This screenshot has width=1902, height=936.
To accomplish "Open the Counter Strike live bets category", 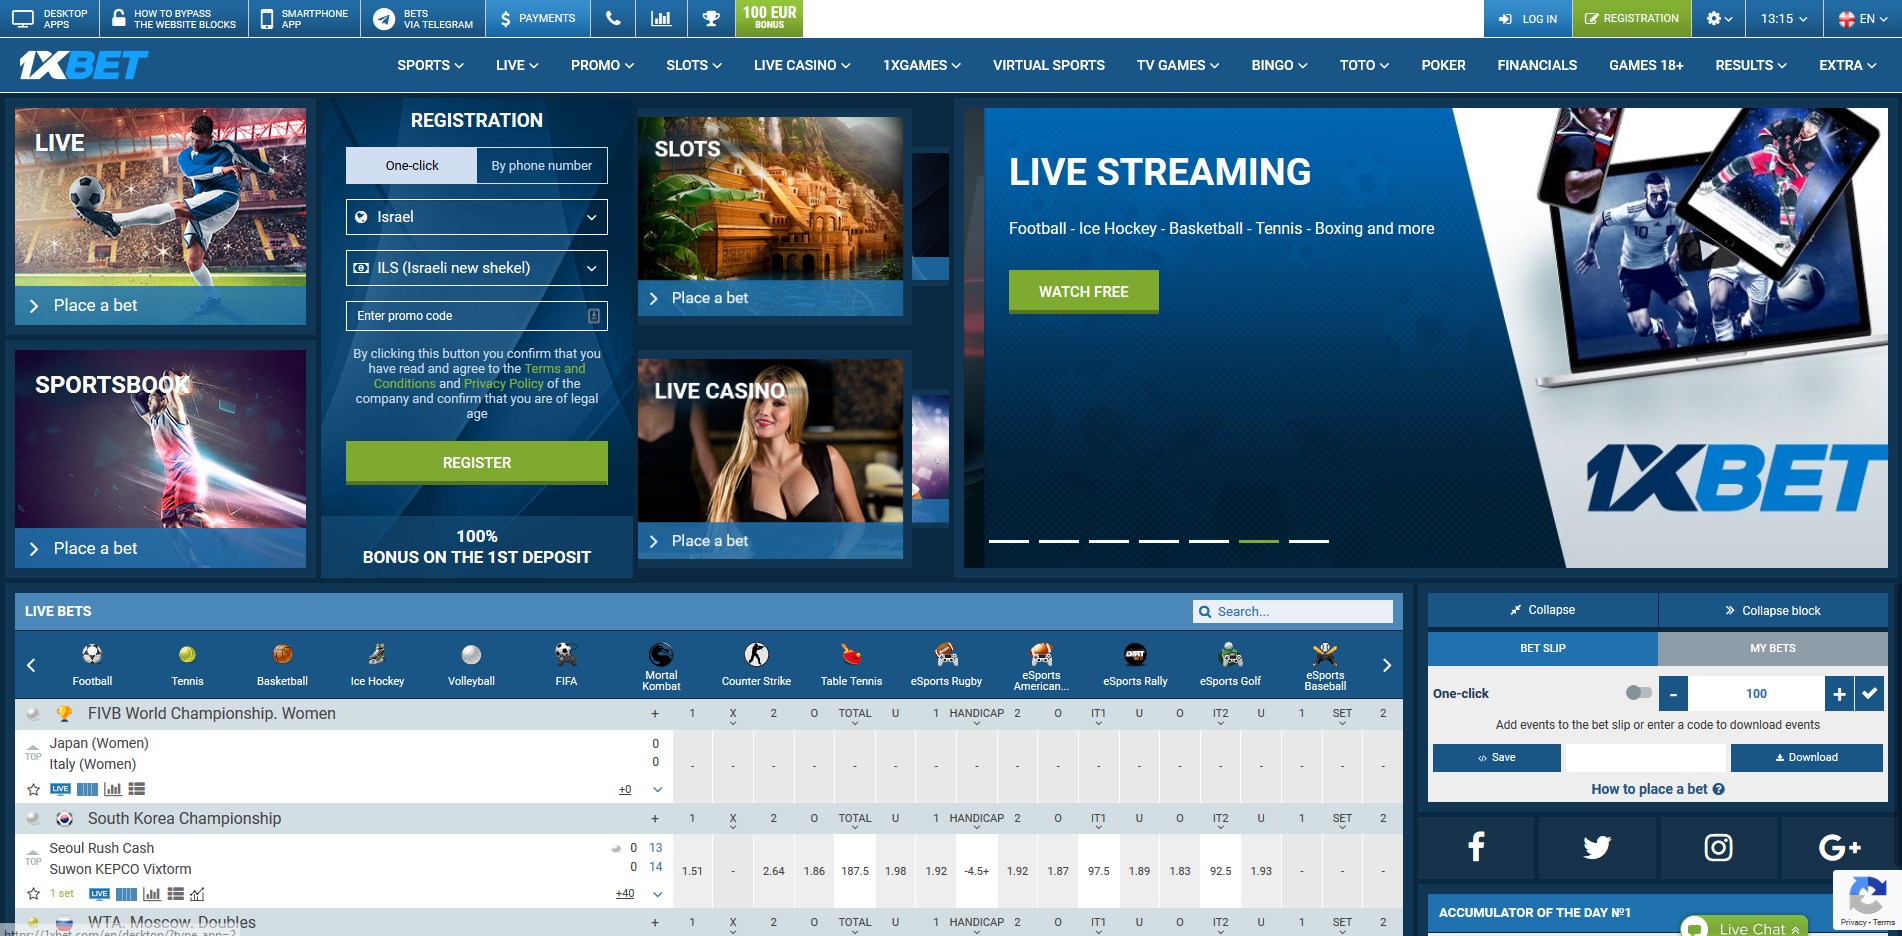I will tap(755, 664).
